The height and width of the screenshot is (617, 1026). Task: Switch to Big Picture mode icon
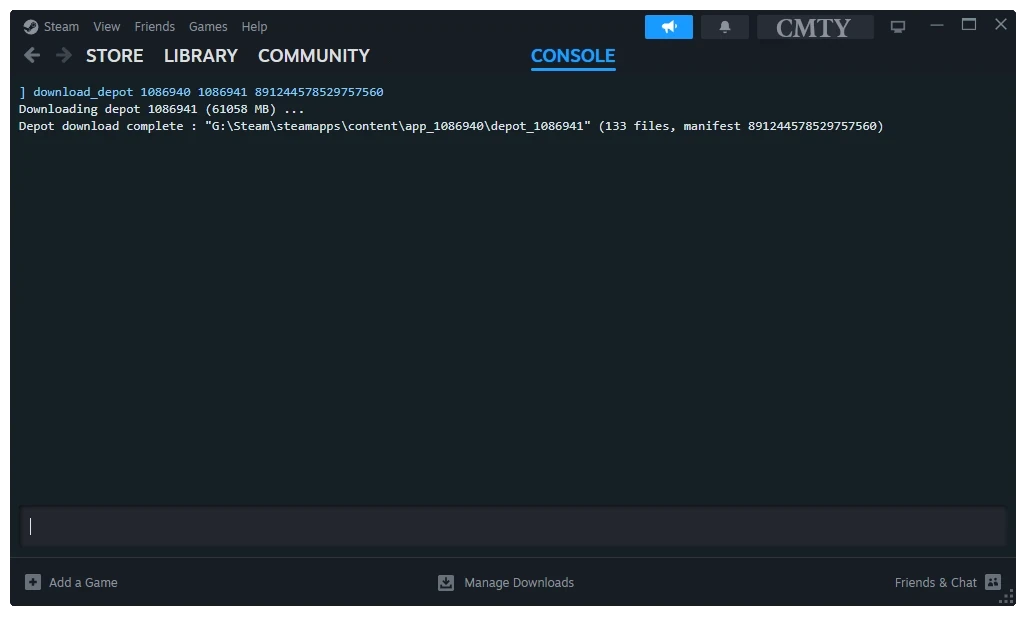click(898, 27)
